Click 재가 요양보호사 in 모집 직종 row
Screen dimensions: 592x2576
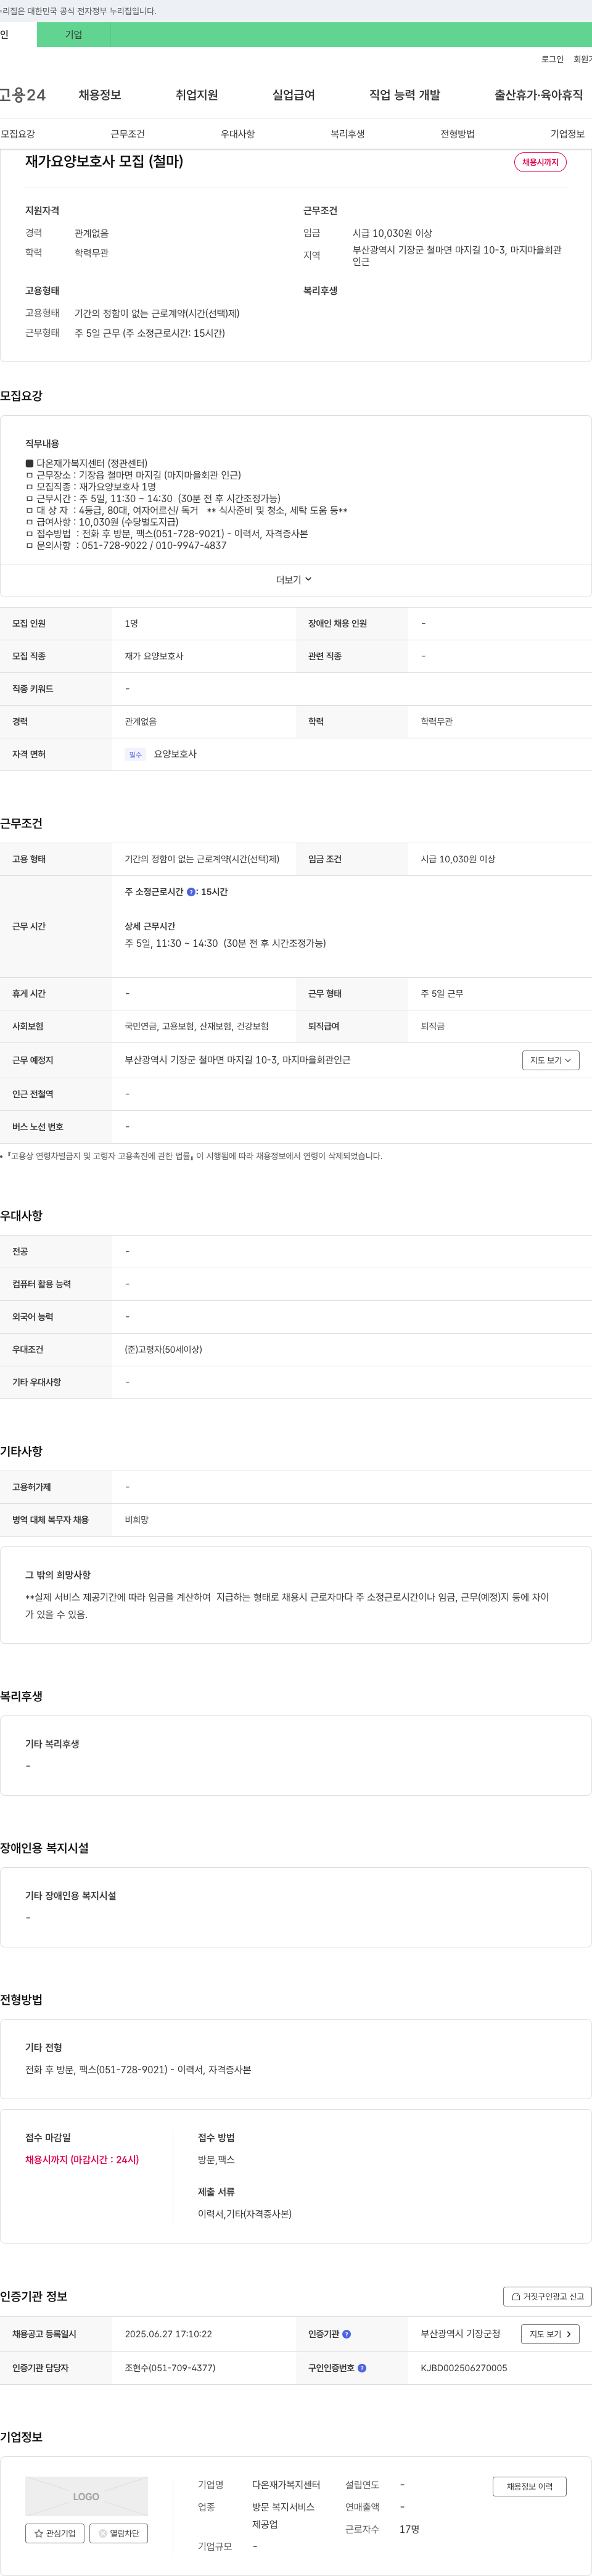point(154,657)
